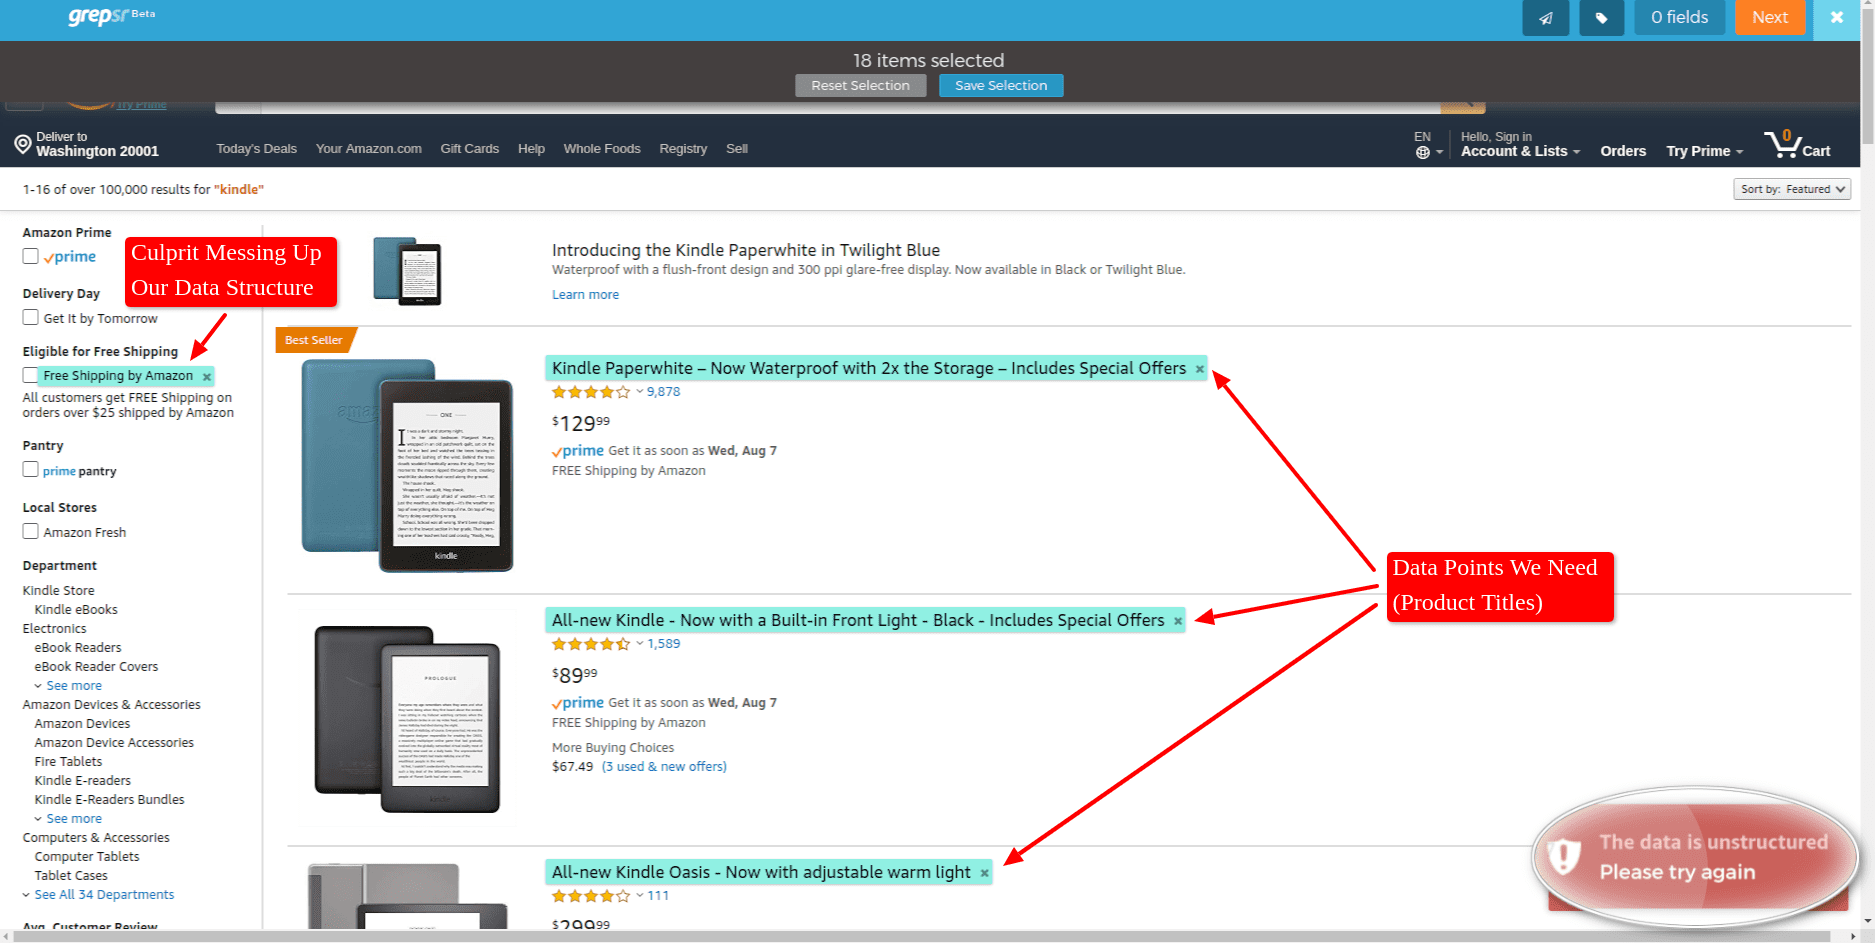Open Gift Cards nav item
The image size is (1875, 943).
click(x=469, y=149)
